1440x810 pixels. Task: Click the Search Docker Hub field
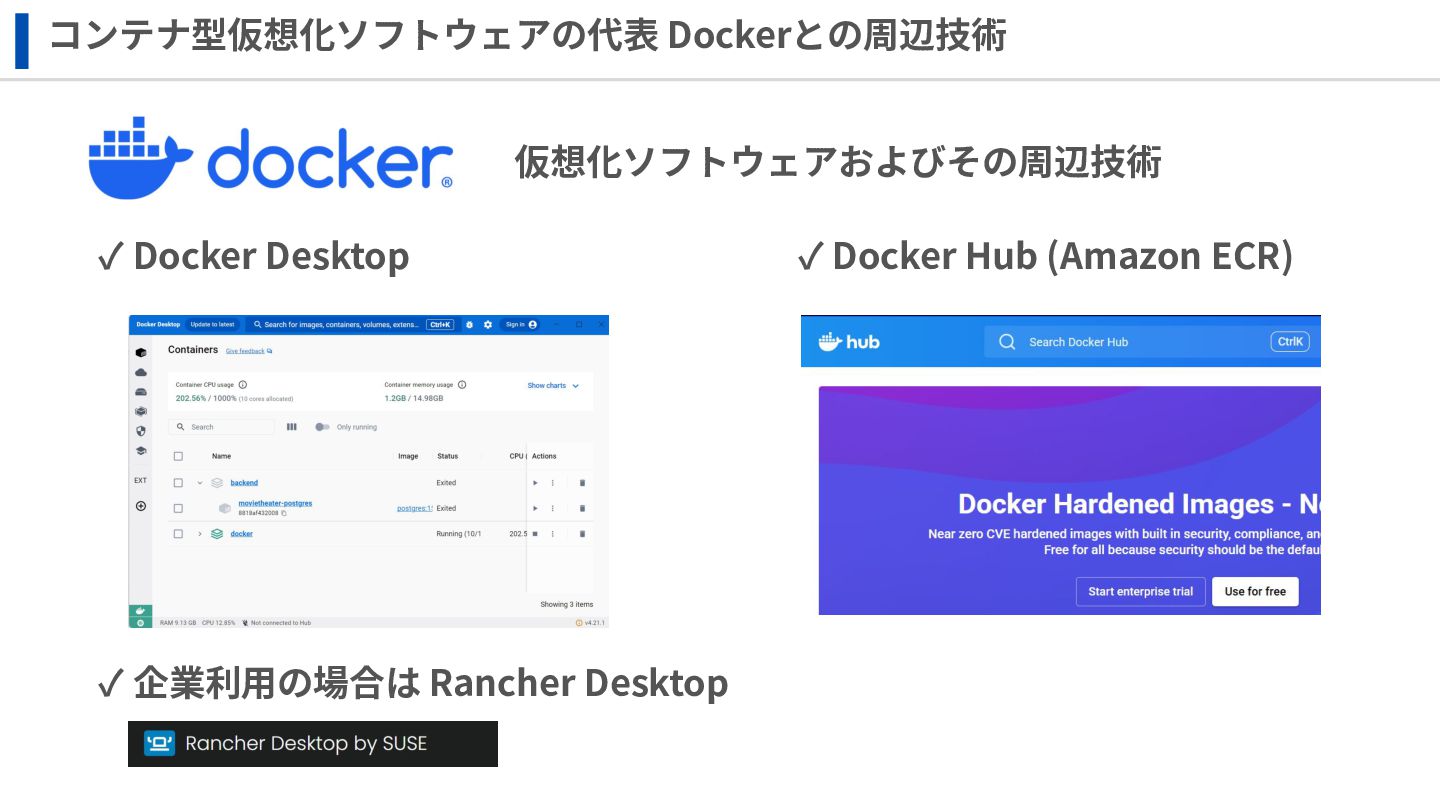tap(1152, 342)
